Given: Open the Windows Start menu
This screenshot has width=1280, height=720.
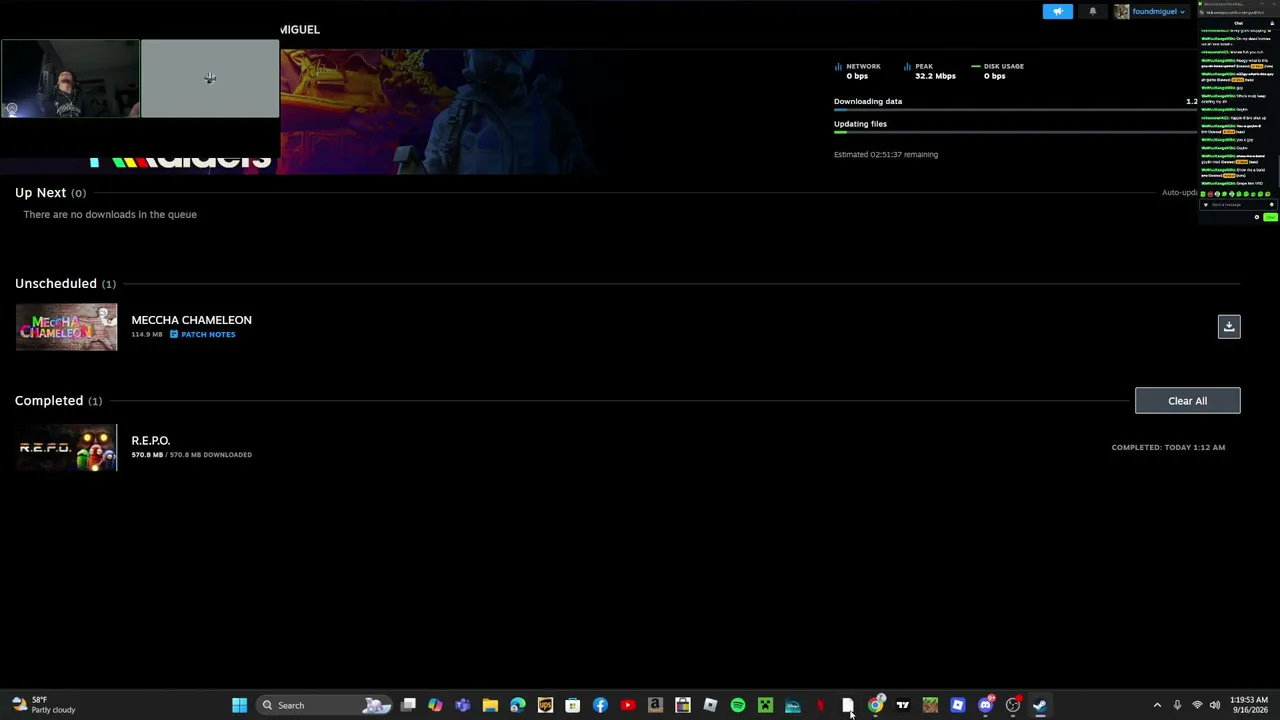Looking at the screenshot, I should click(239, 706).
